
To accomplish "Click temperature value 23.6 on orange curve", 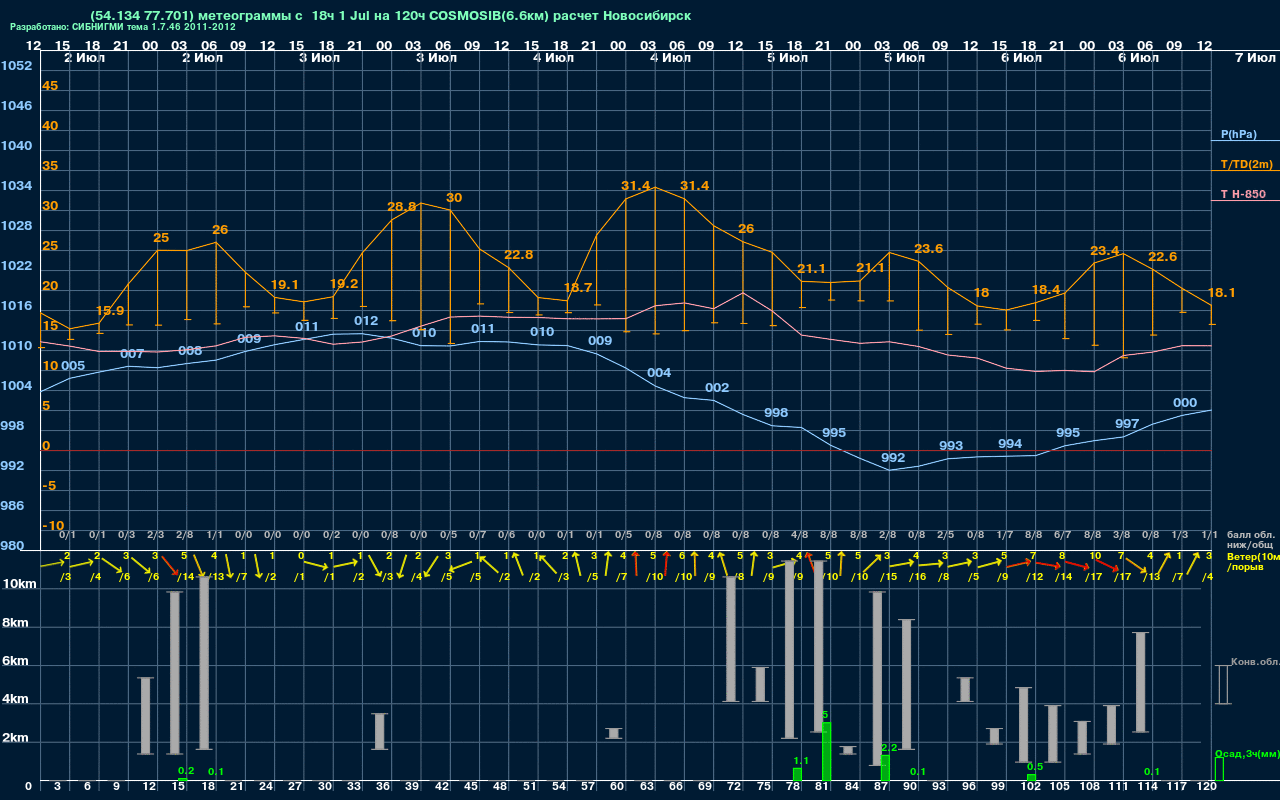I will pos(929,249).
